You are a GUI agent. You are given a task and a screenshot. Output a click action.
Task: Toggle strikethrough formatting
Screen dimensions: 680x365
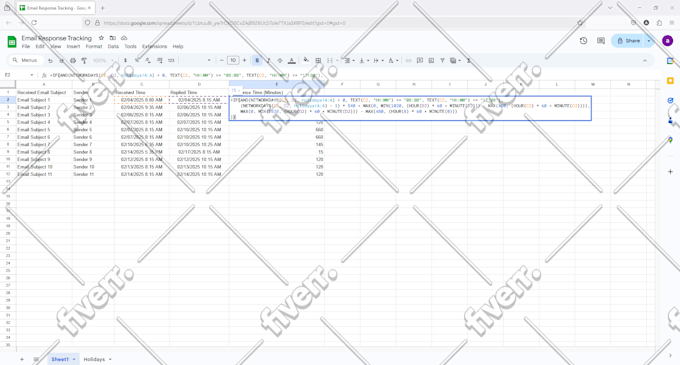click(x=280, y=61)
